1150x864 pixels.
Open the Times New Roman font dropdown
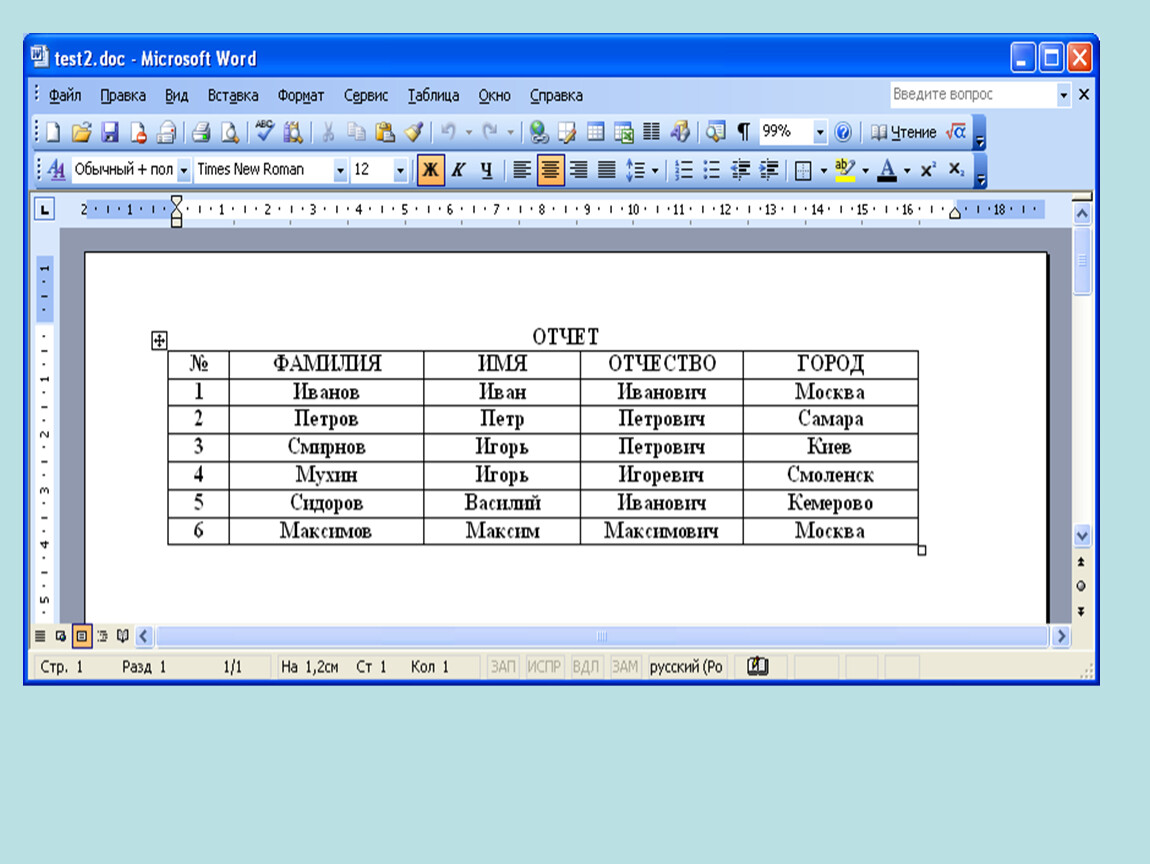point(340,170)
